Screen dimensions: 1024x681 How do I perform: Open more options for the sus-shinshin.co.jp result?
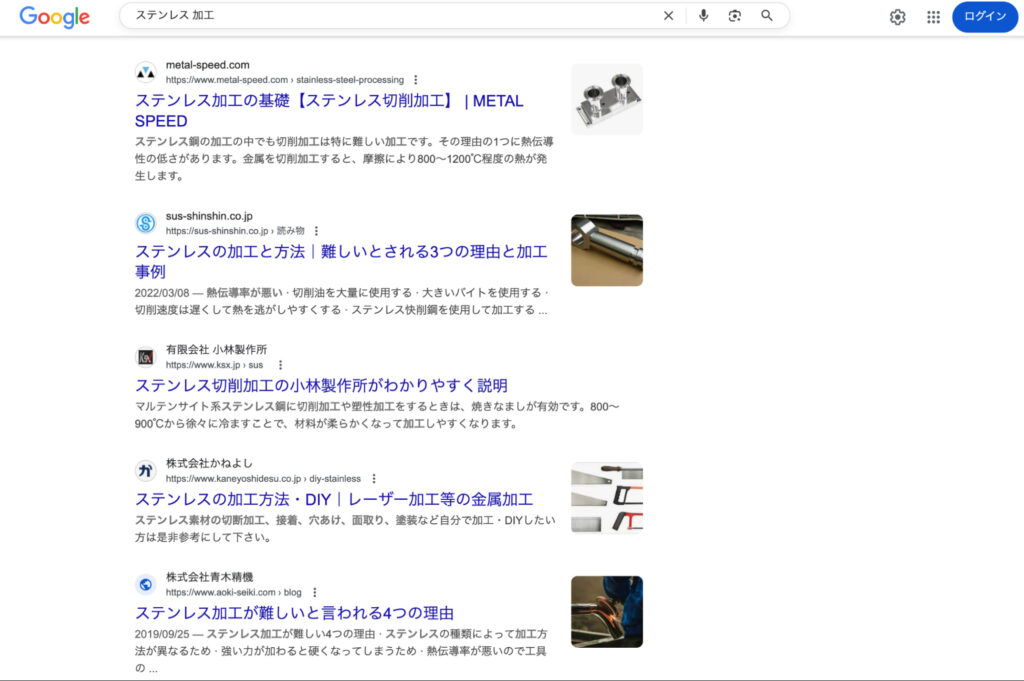316,230
